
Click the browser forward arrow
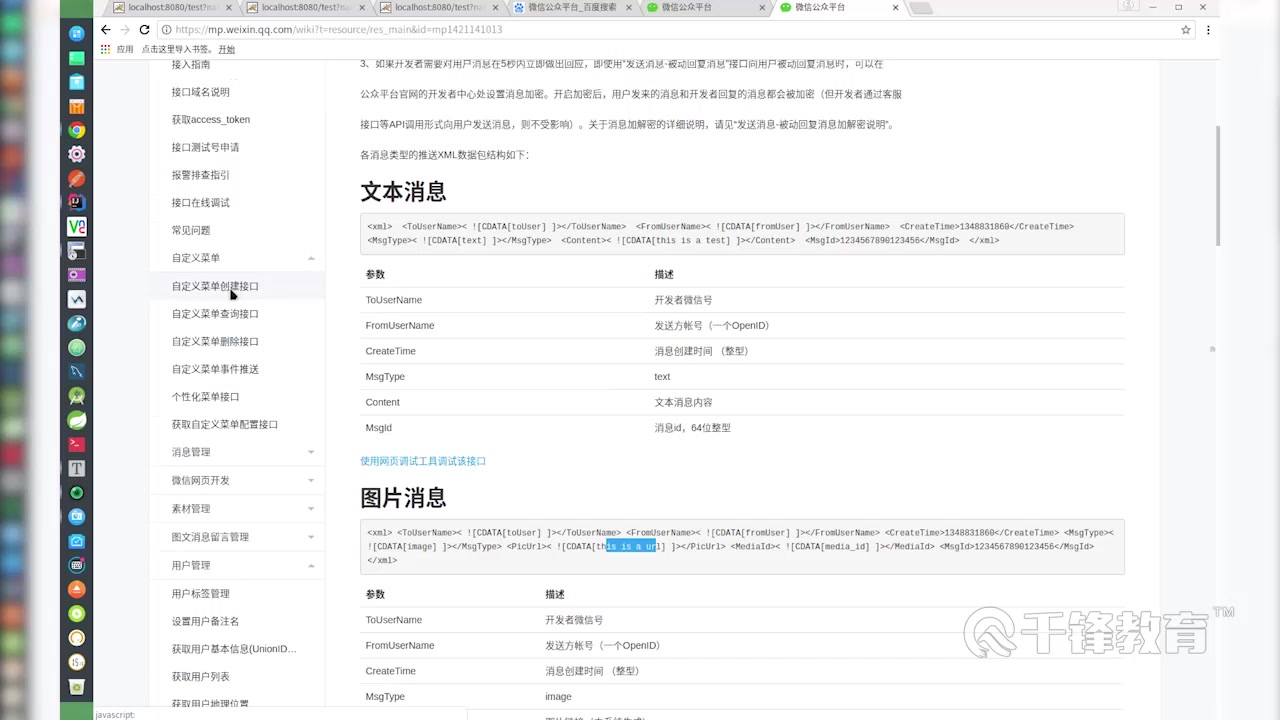coord(125,30)
